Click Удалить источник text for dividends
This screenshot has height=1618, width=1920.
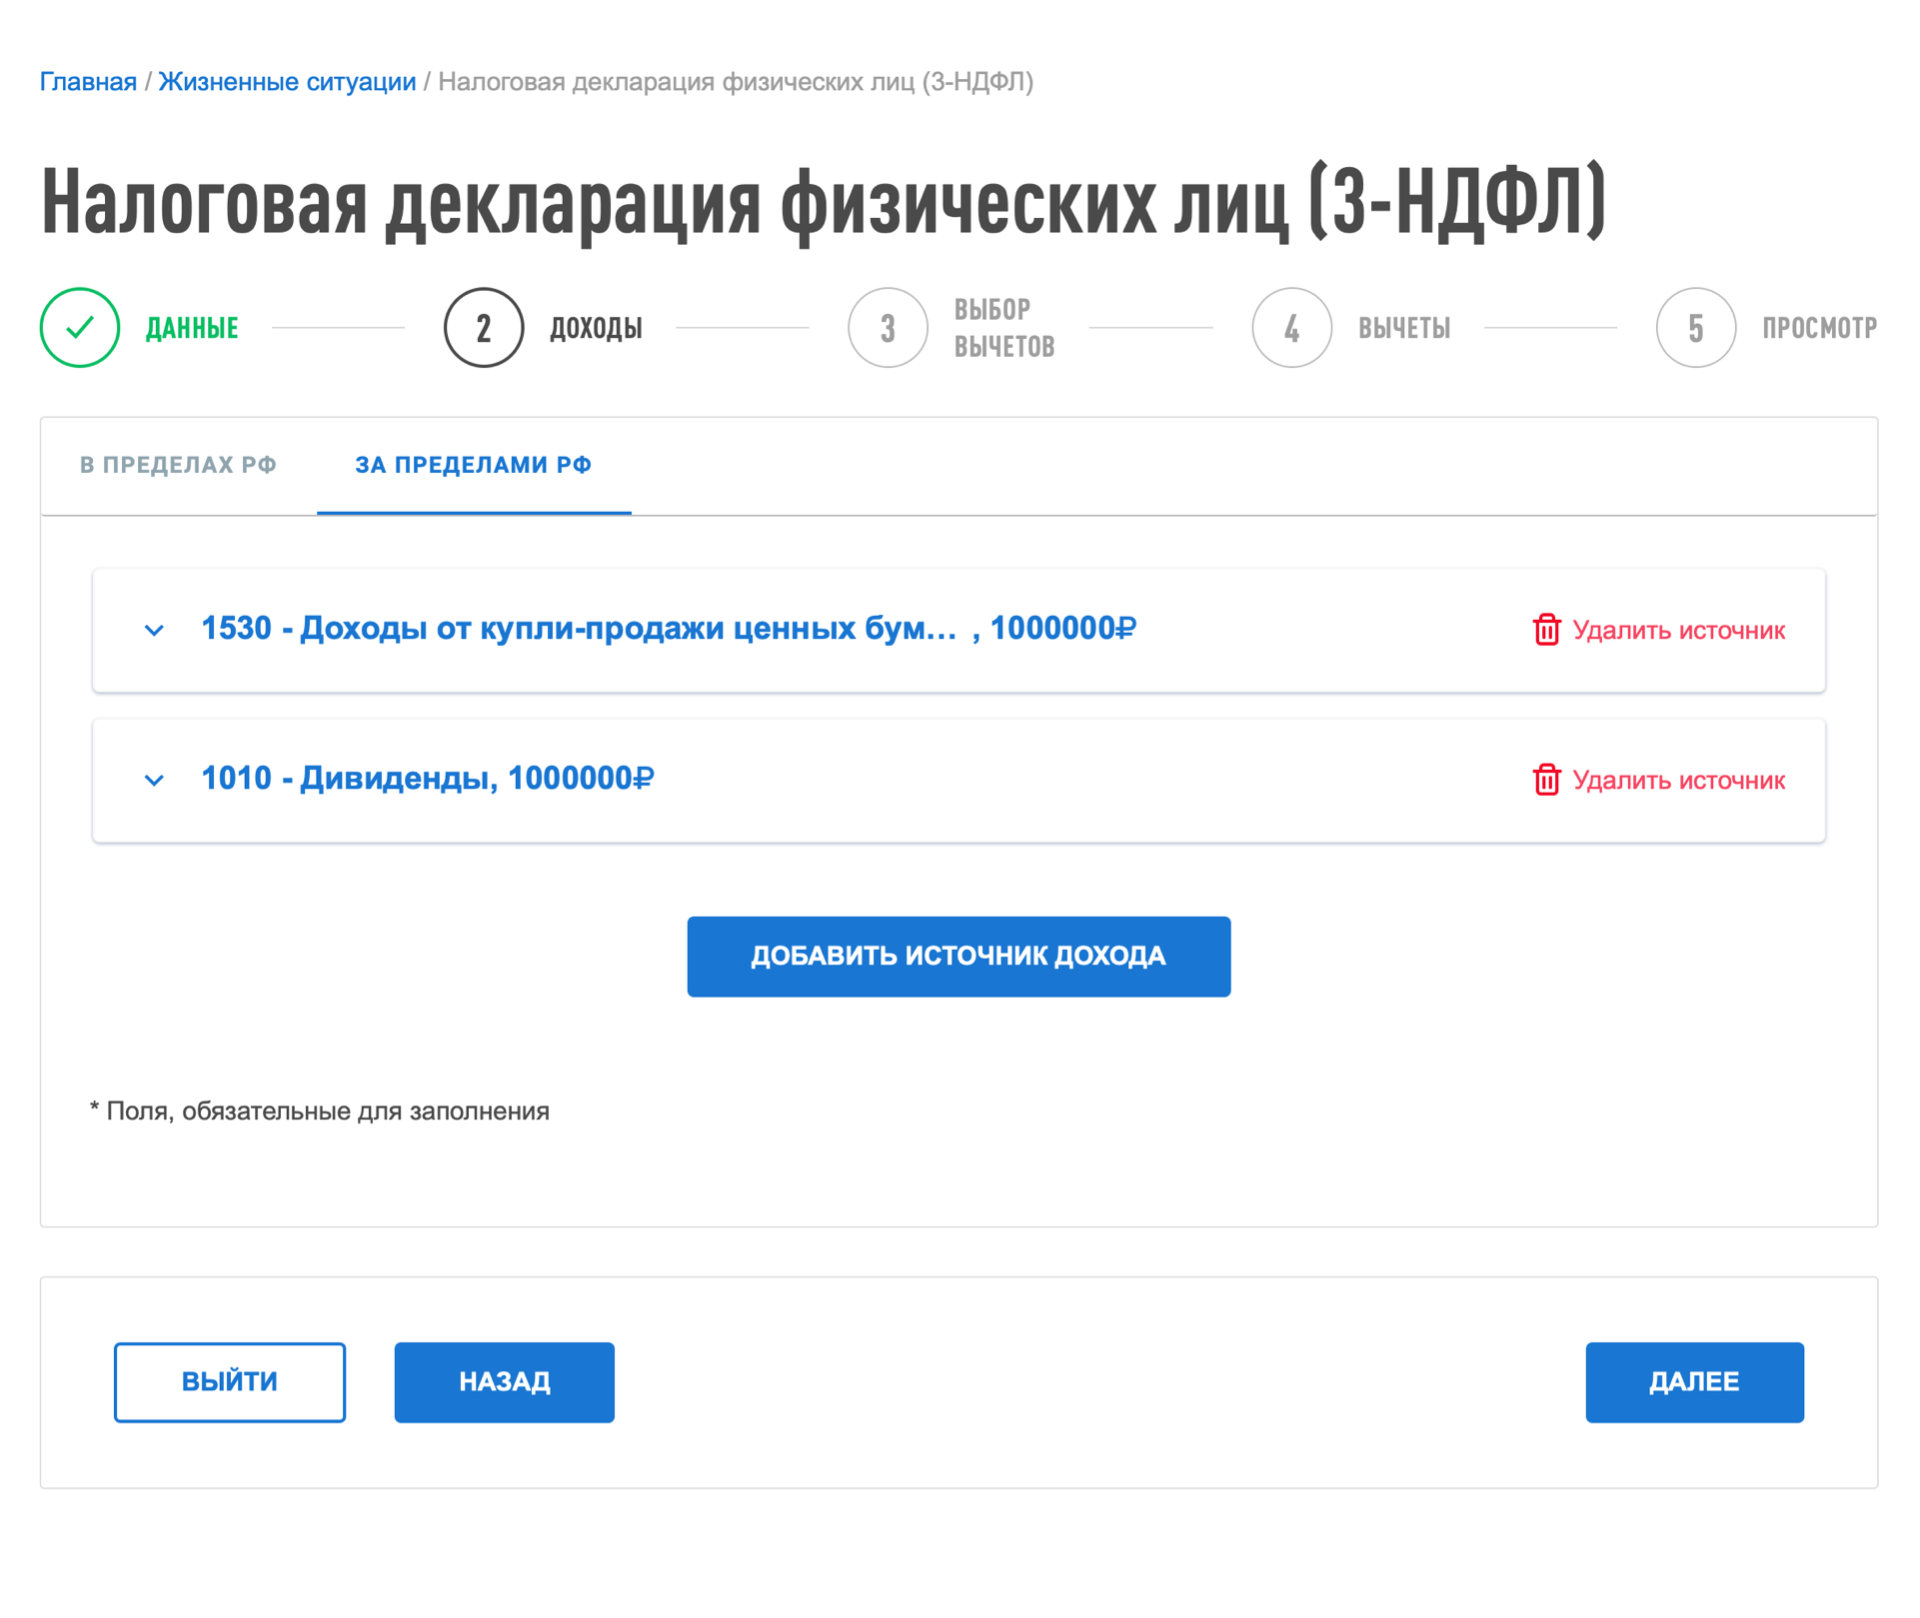[x=1679, y=781]
